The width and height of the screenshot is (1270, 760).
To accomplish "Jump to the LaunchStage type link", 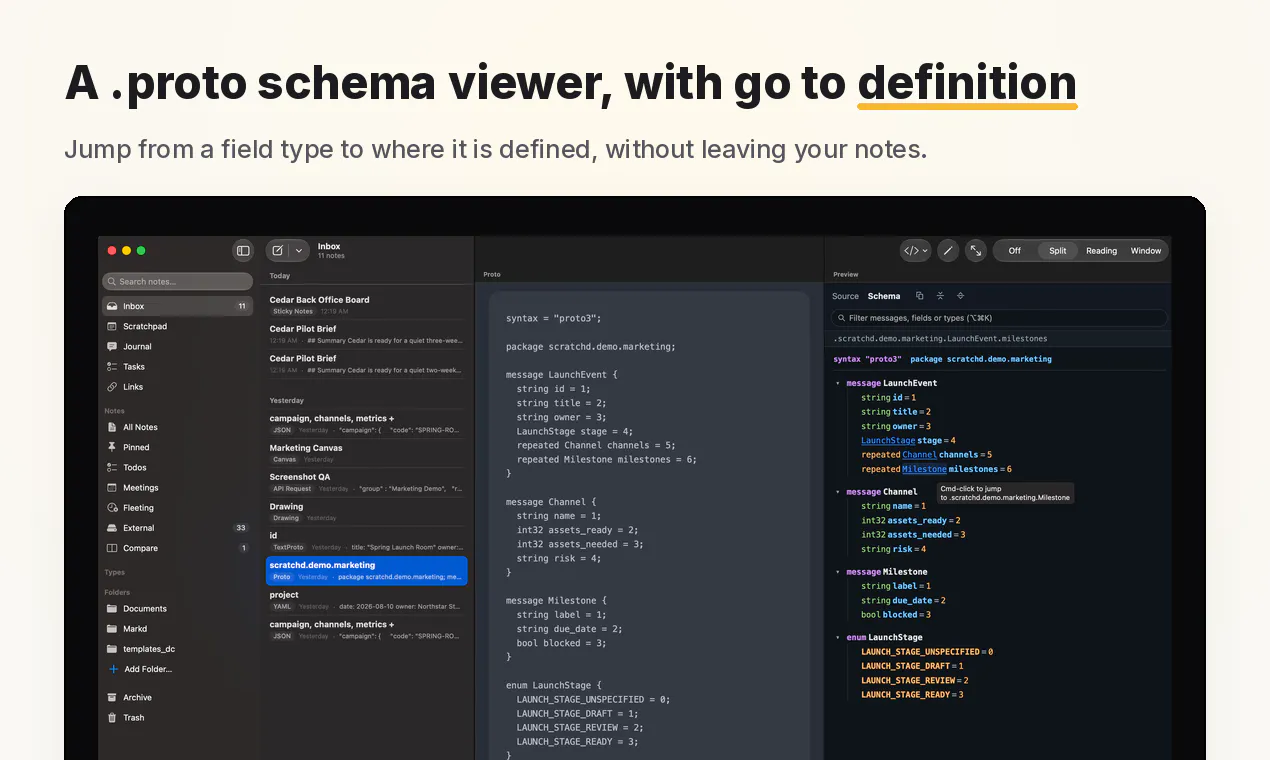I will [x=888, y=440].
